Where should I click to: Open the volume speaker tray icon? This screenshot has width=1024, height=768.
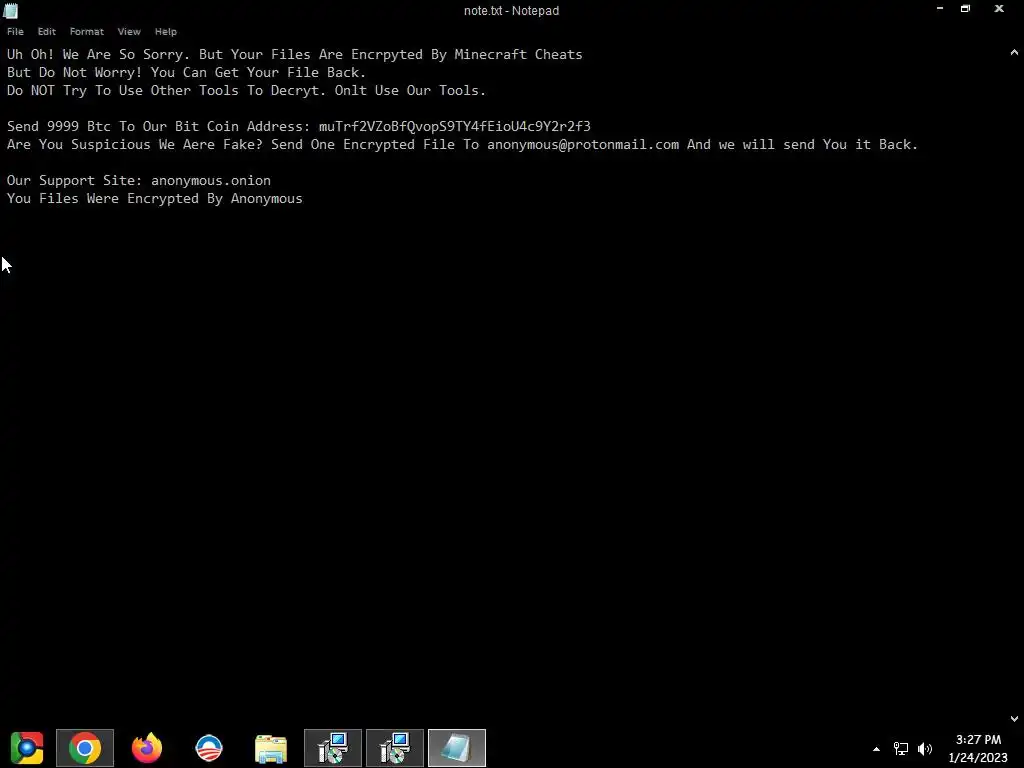coord(925,749)
